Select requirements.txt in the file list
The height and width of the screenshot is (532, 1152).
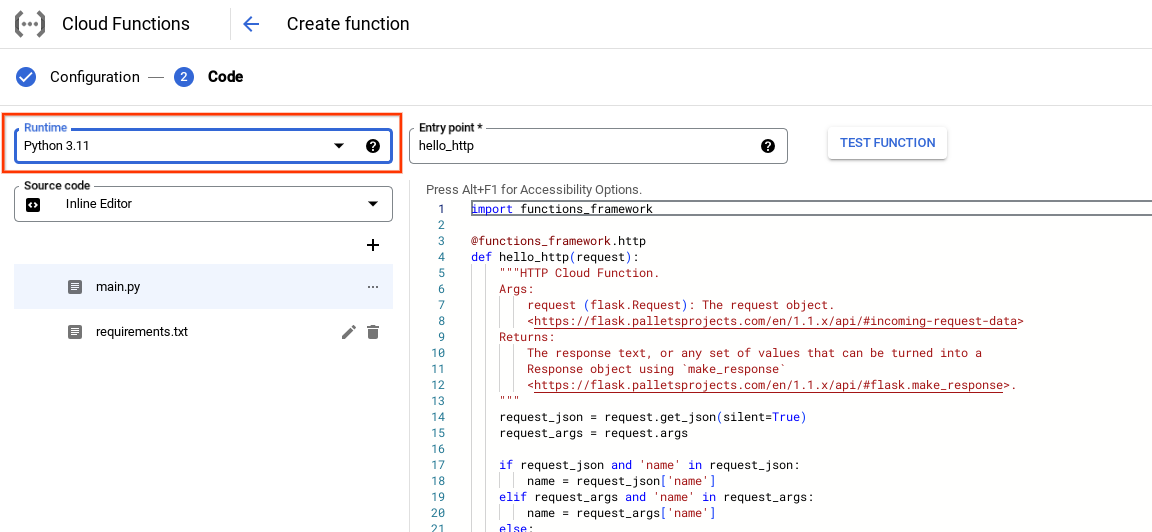click(x=141, y=332)
